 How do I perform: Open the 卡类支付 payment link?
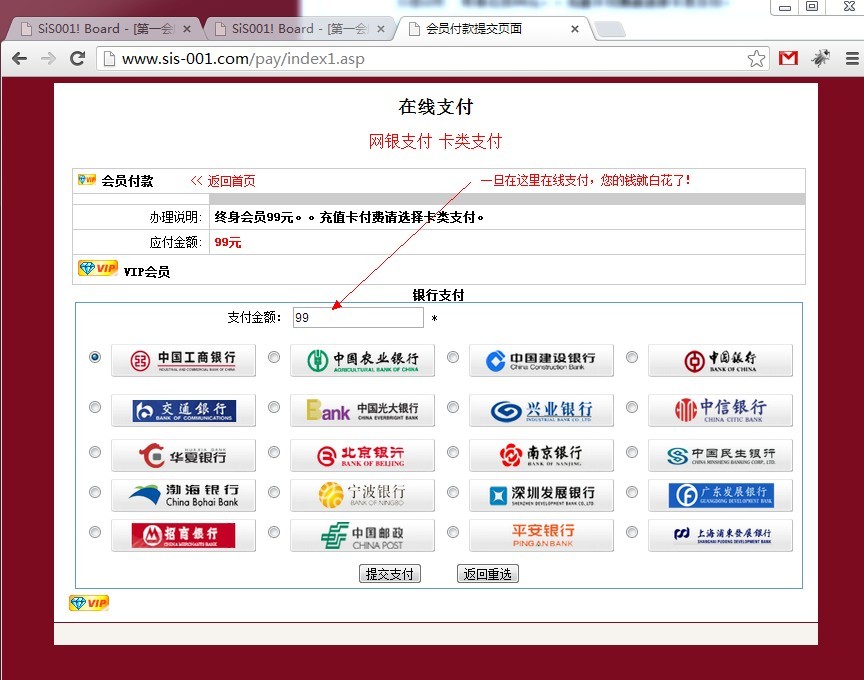coord(470,141)
